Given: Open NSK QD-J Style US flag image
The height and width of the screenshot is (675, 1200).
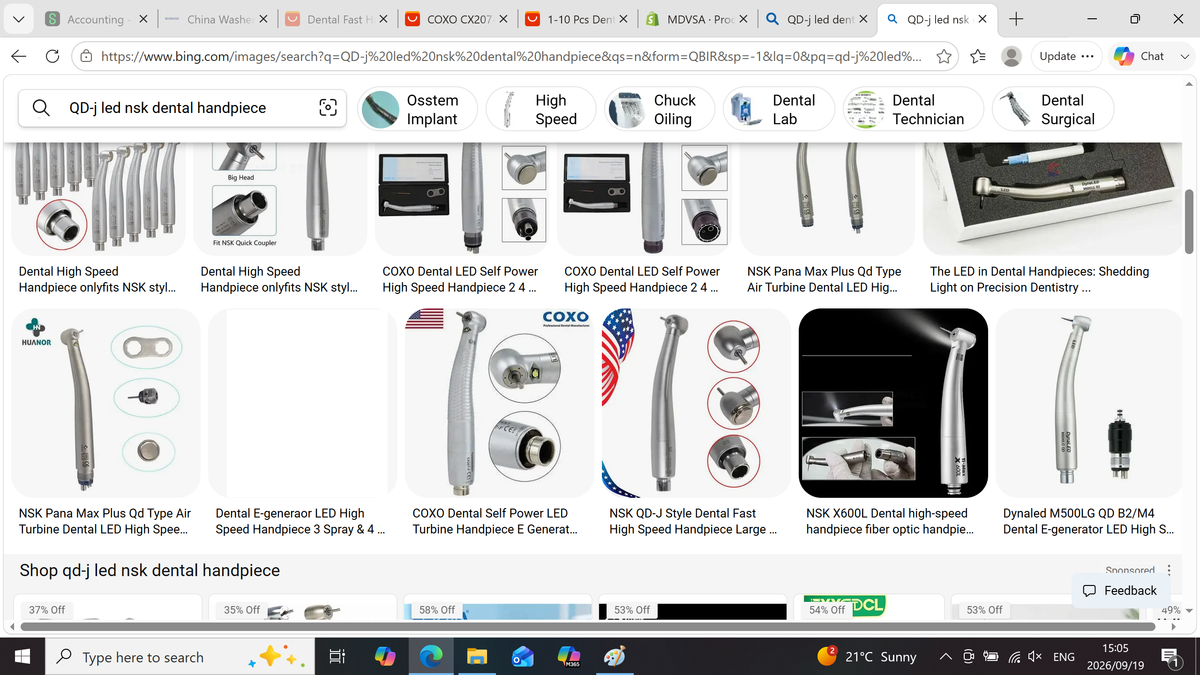Looking at the screenshot, I should point(696,402).
